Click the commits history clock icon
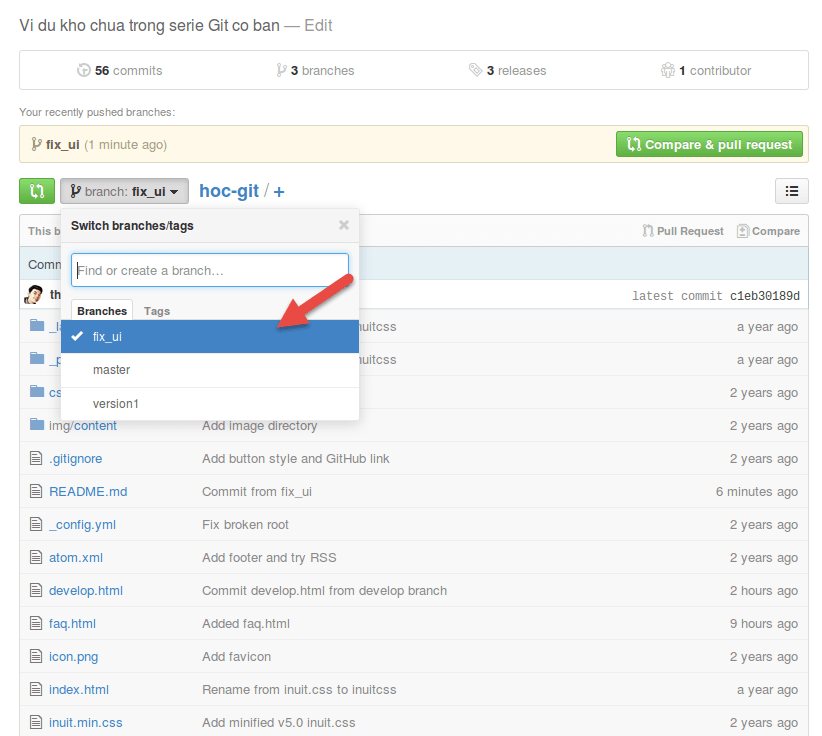This screenshot has width=822, height=736. [84, 70]
